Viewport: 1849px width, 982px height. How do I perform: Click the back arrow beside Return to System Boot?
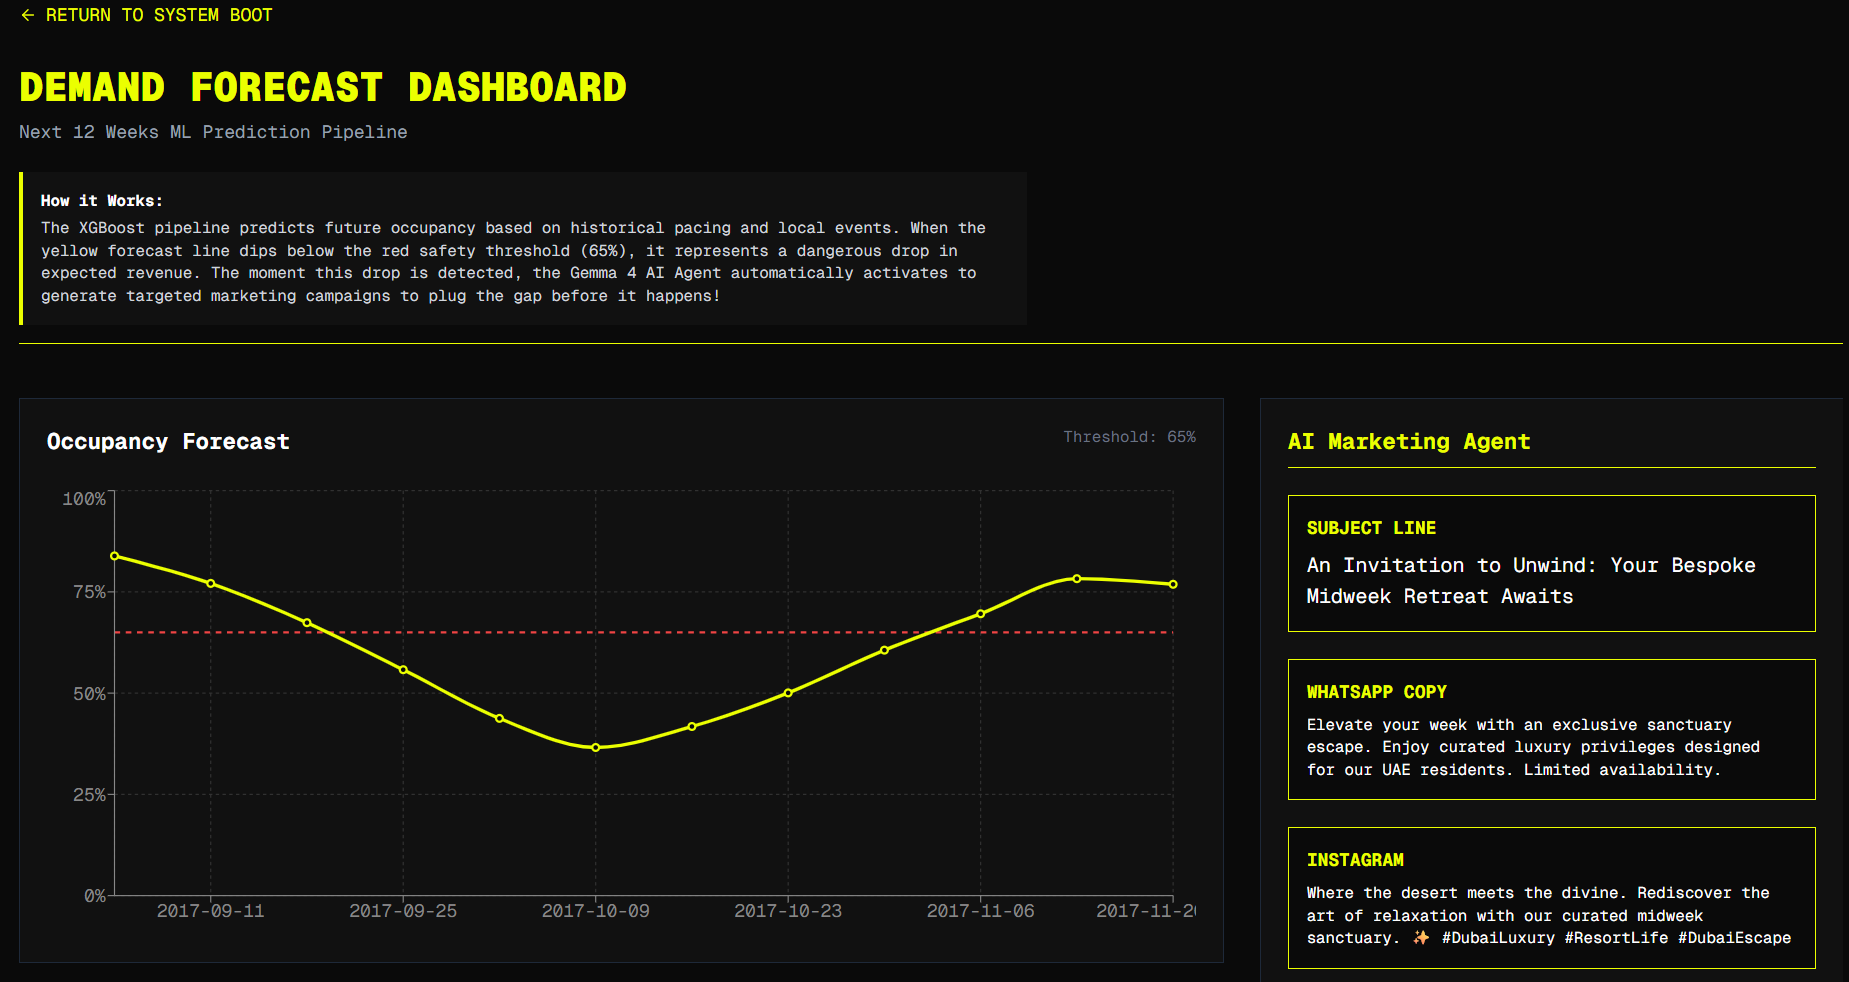28,15
